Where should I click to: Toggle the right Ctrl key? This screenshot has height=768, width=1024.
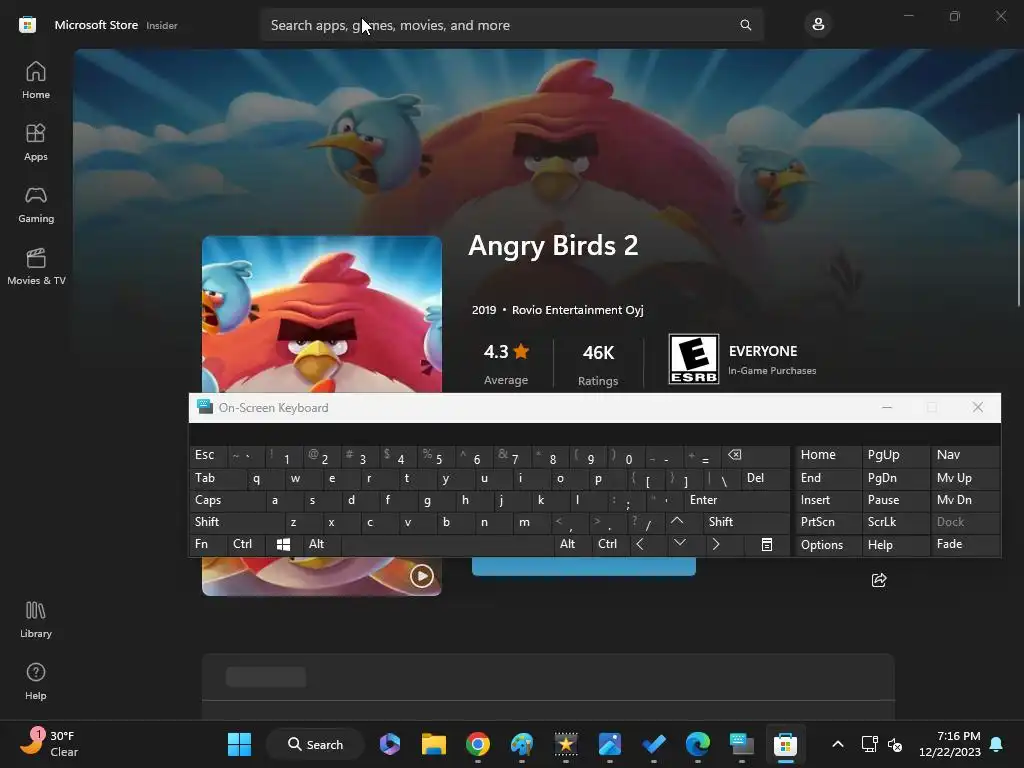pos(611,544)
